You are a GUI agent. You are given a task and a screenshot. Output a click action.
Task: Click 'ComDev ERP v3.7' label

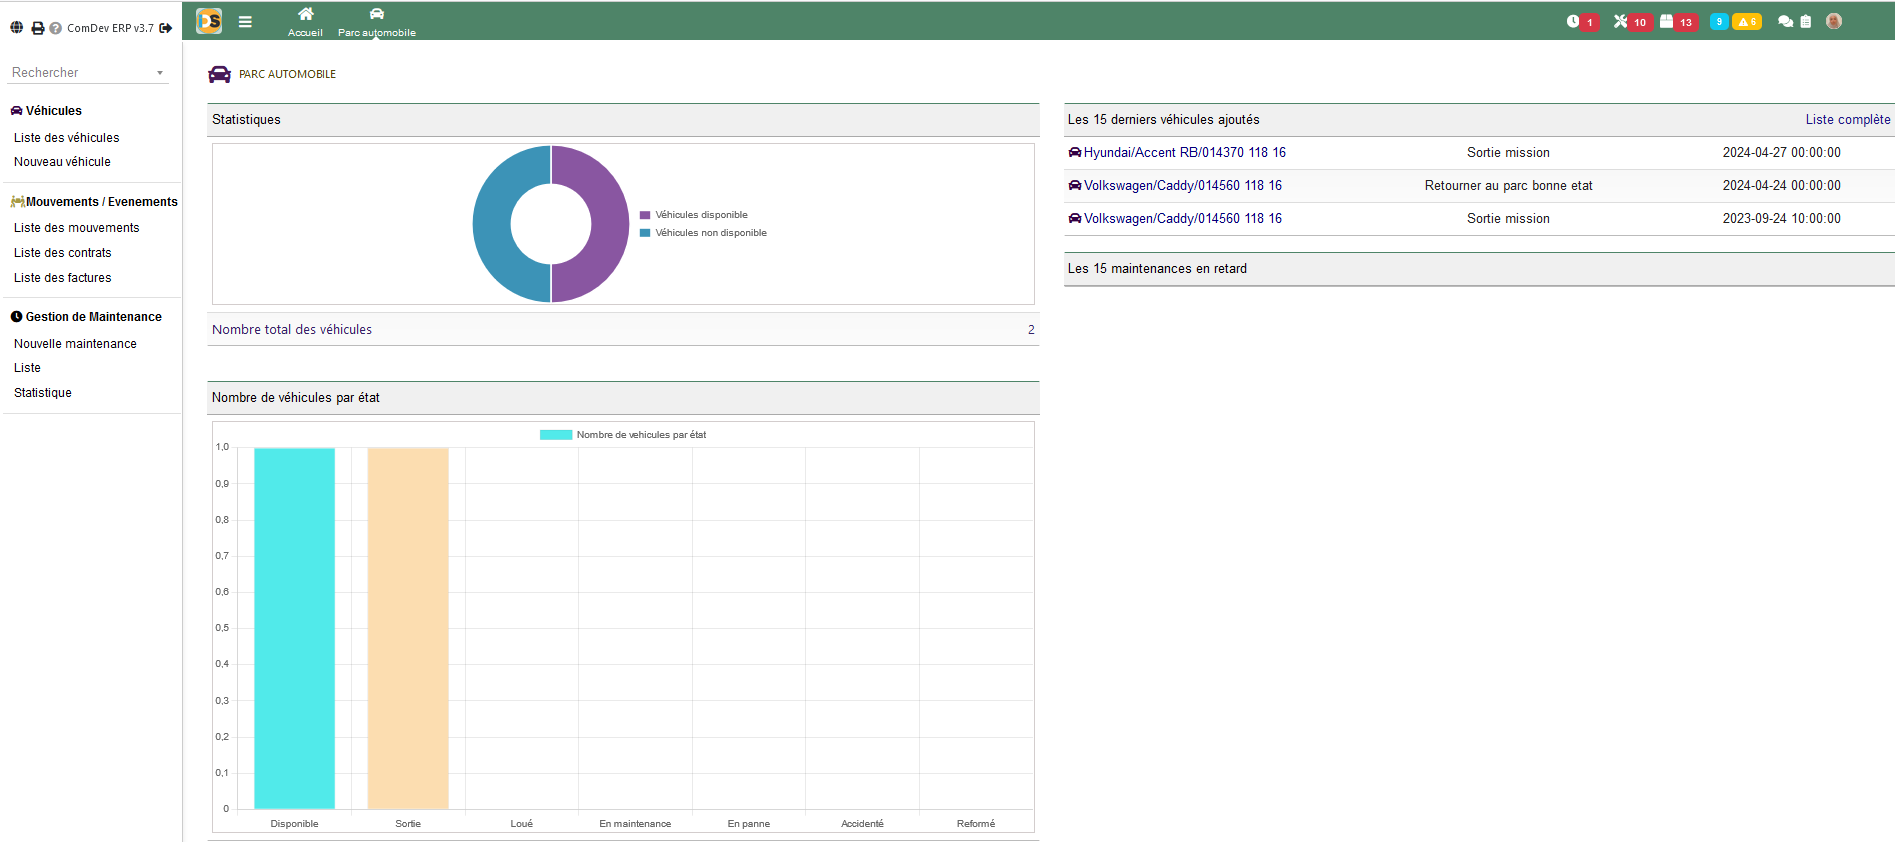(110, 28)
